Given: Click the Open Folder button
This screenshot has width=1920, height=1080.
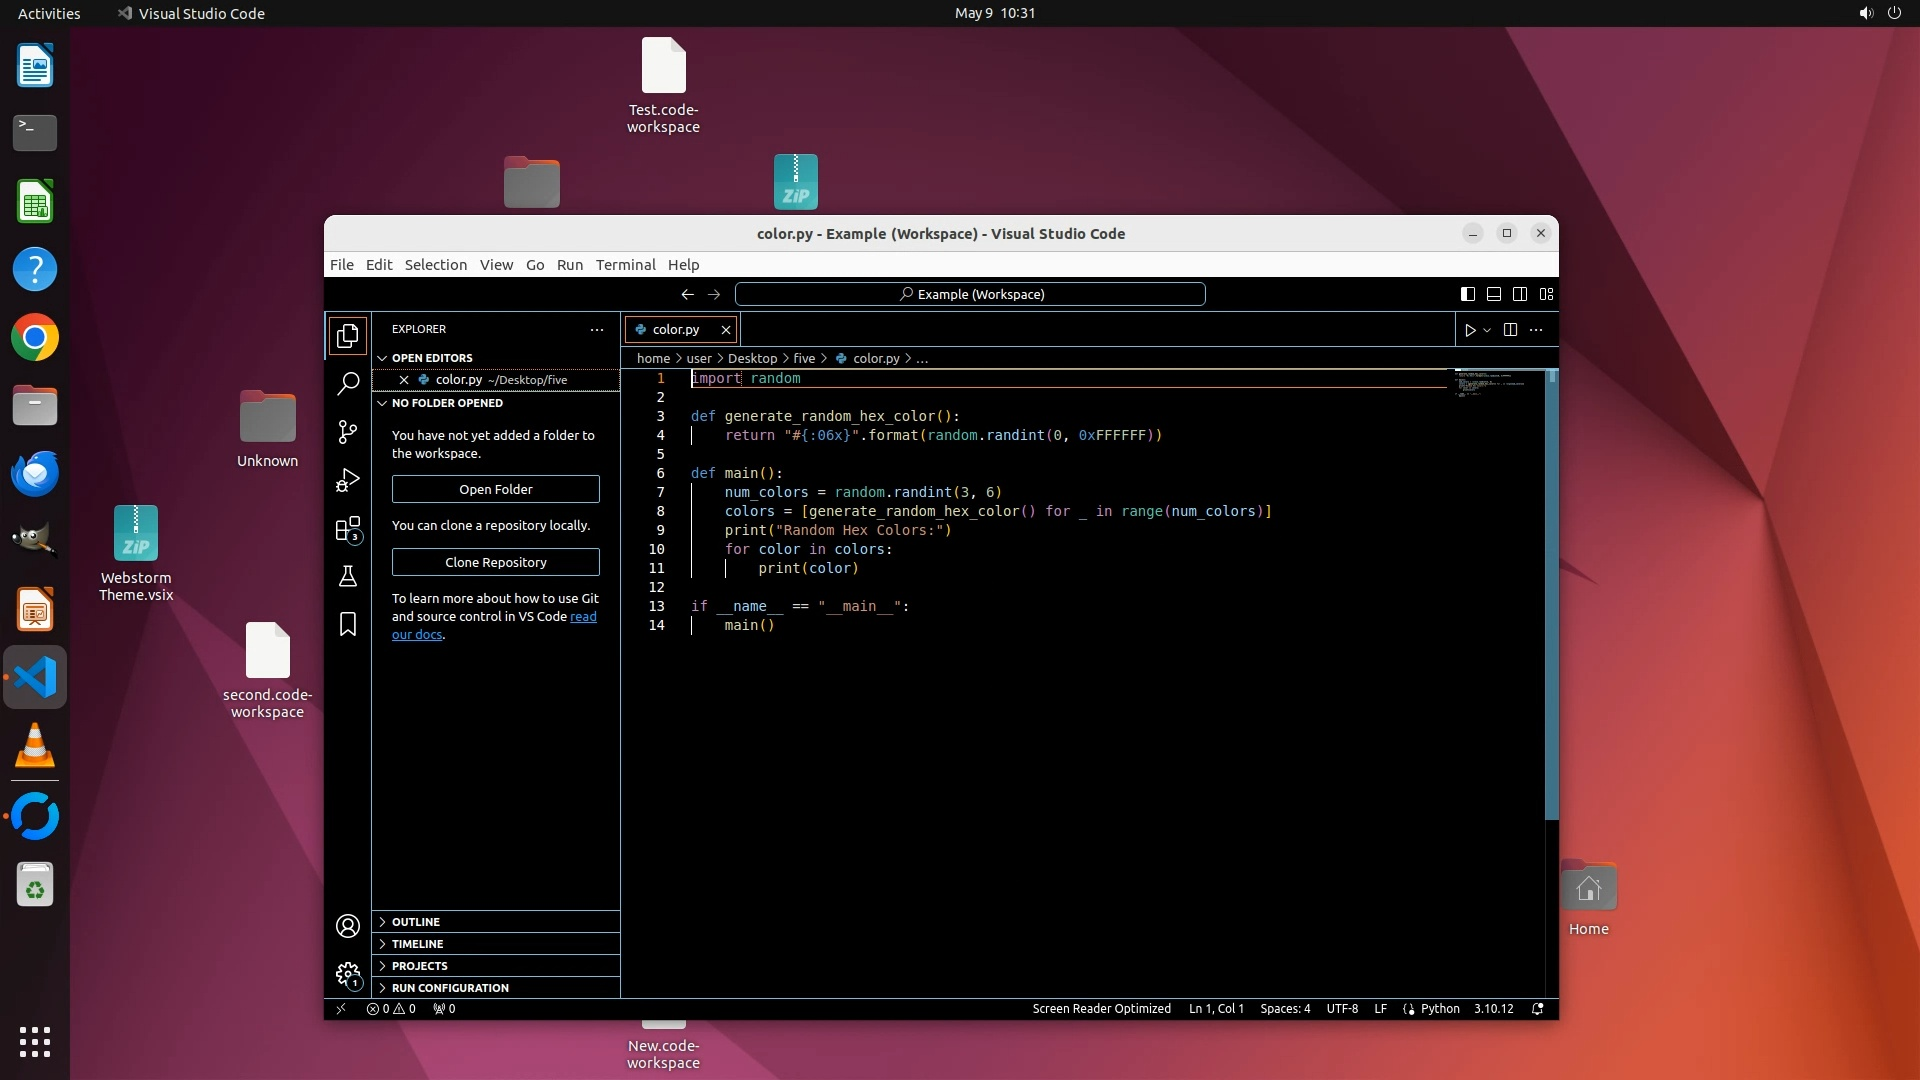Looking at the screenshot, I should click(x=495, y=489).
